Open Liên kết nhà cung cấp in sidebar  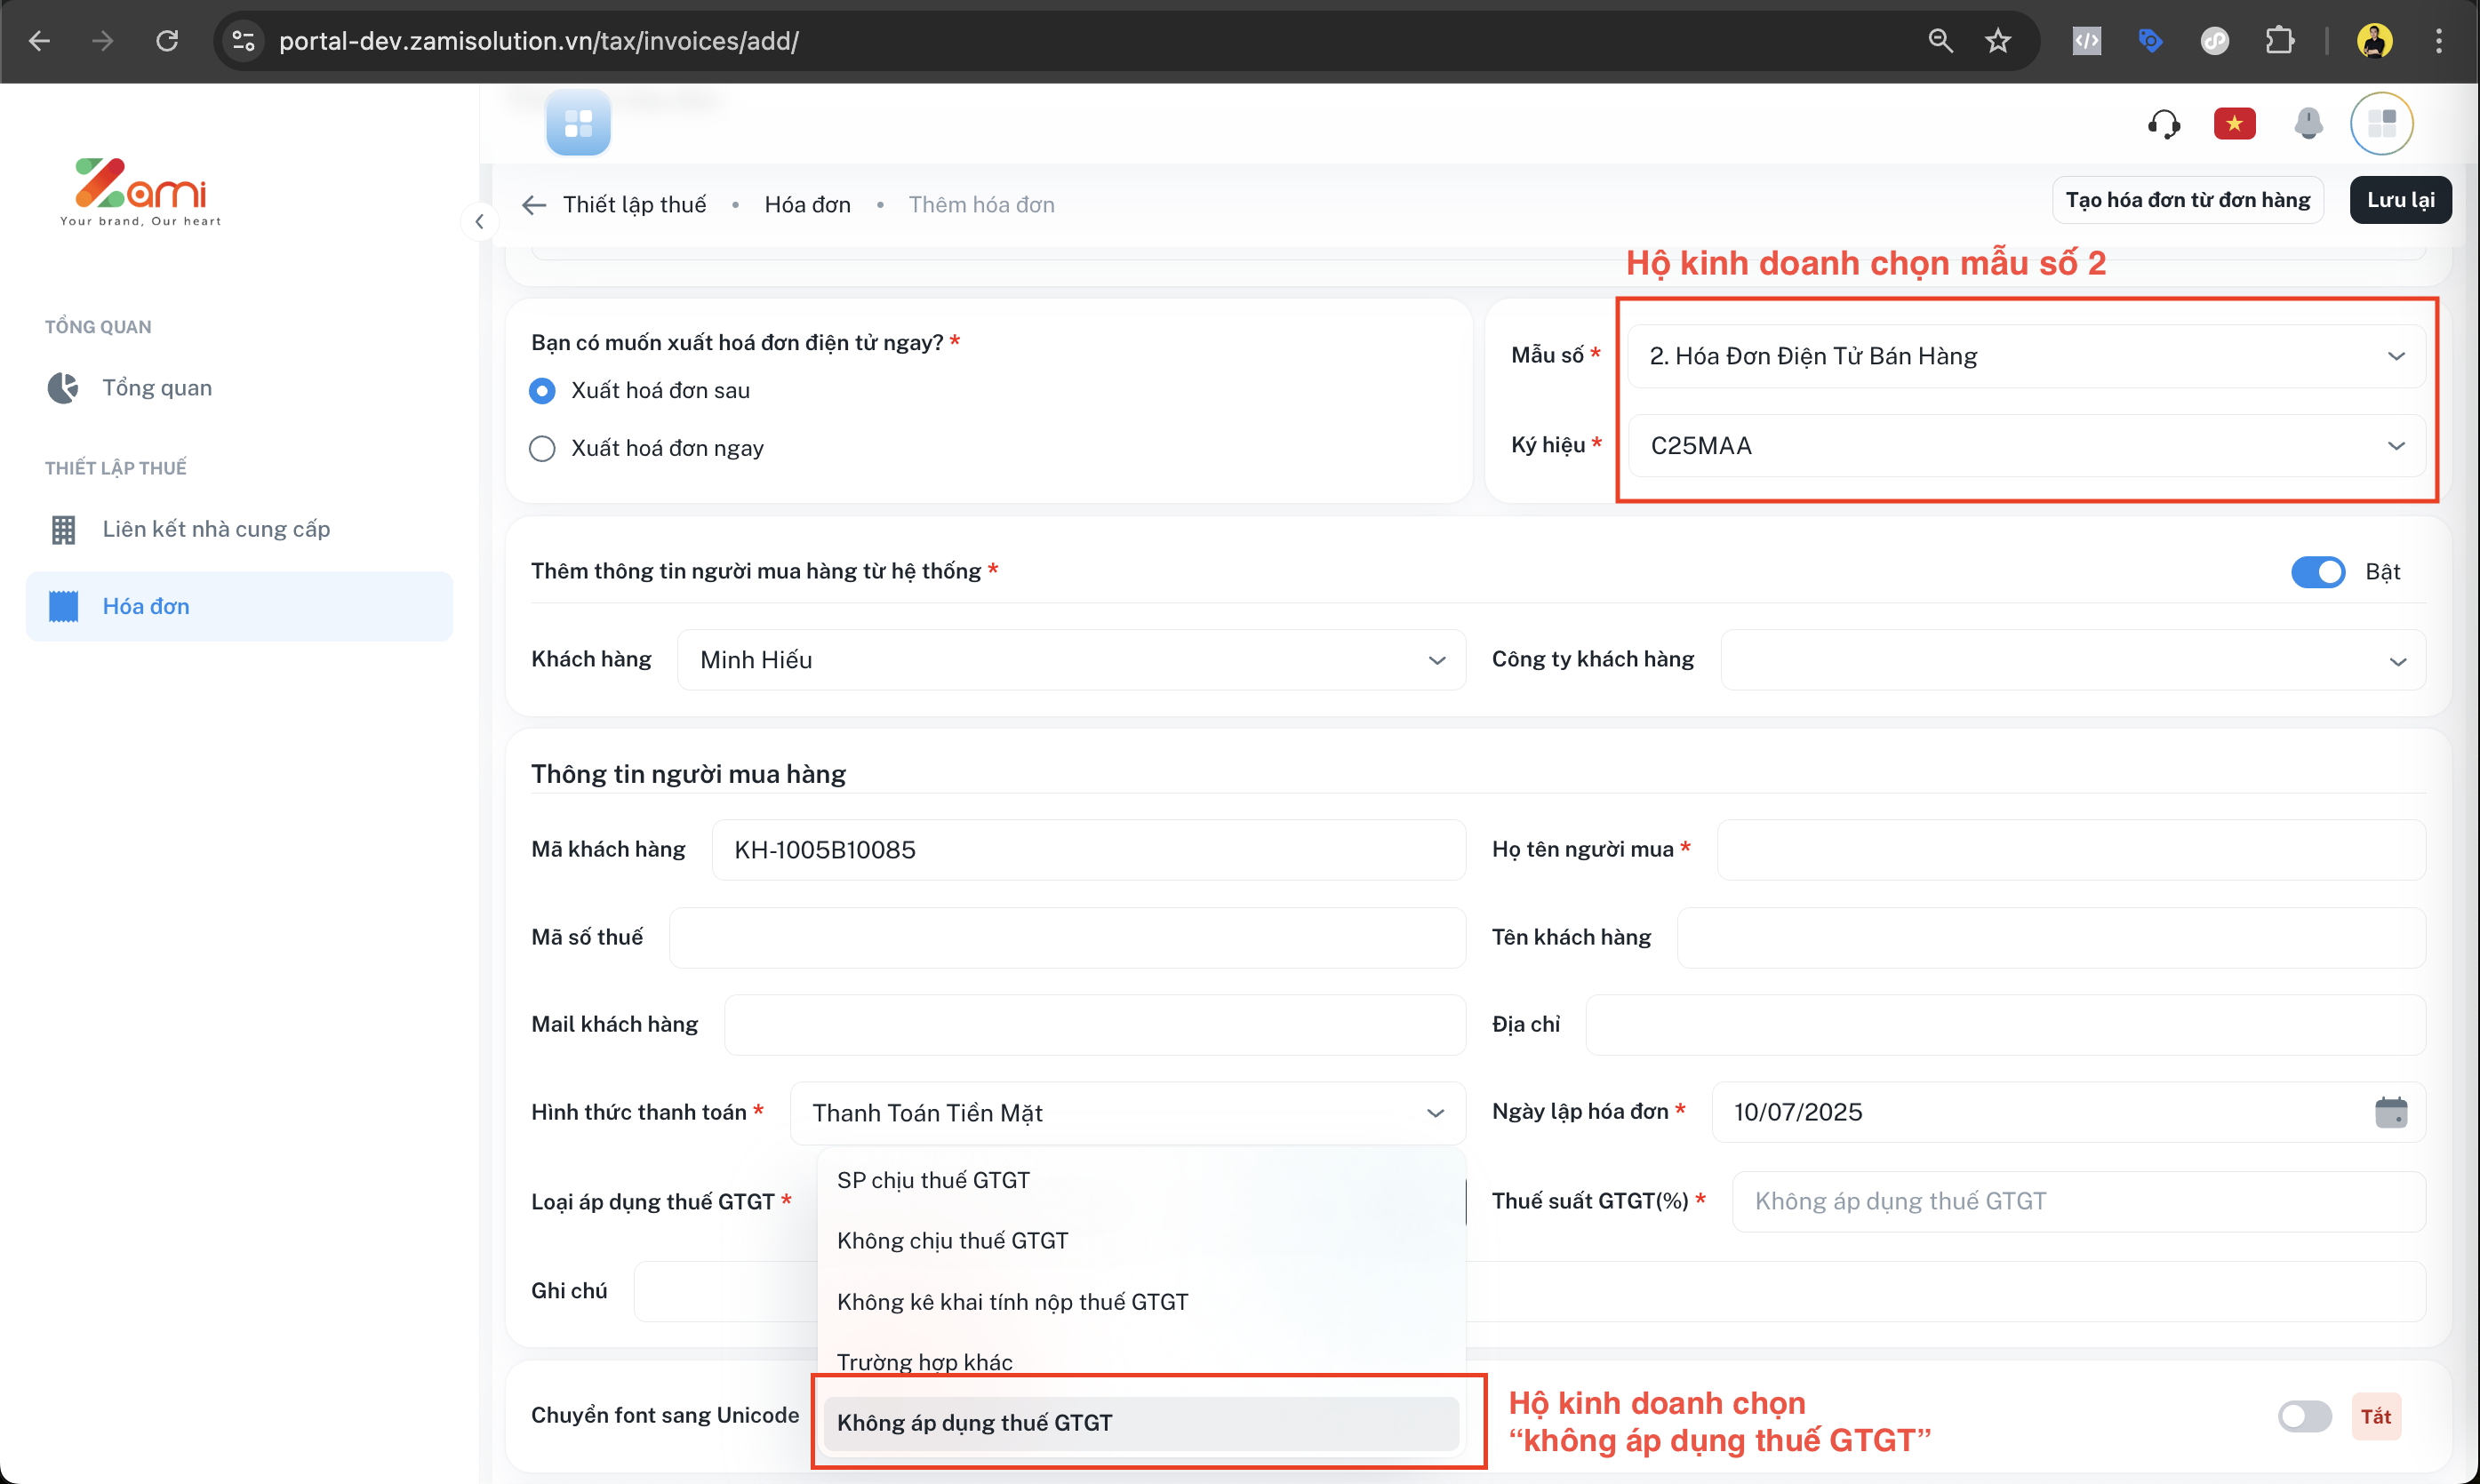pos(216,529)
